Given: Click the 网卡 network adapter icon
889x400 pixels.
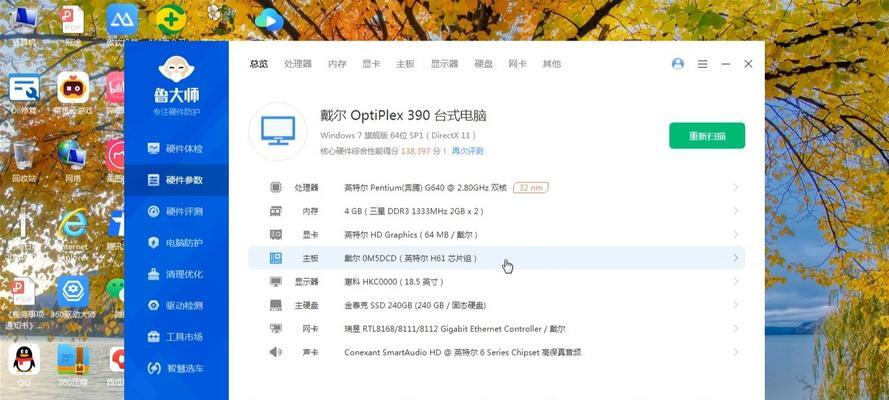Looking at the screenshot, I should (276, 329).
